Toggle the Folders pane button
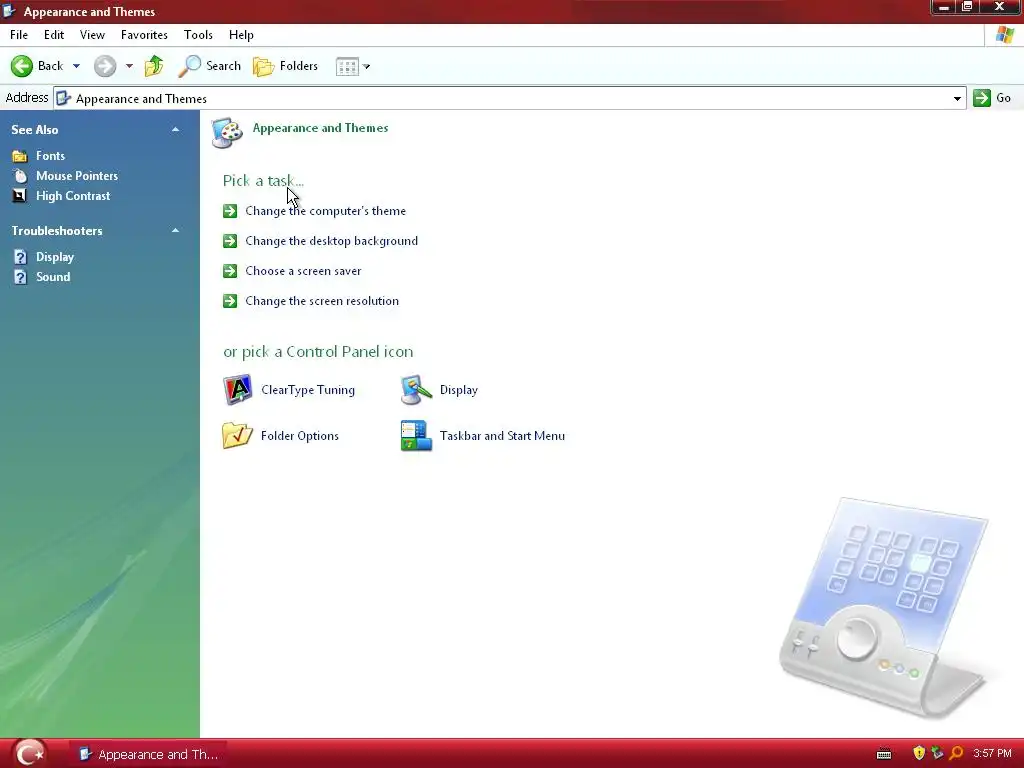 pyautogui.click(x=285, y=66)
